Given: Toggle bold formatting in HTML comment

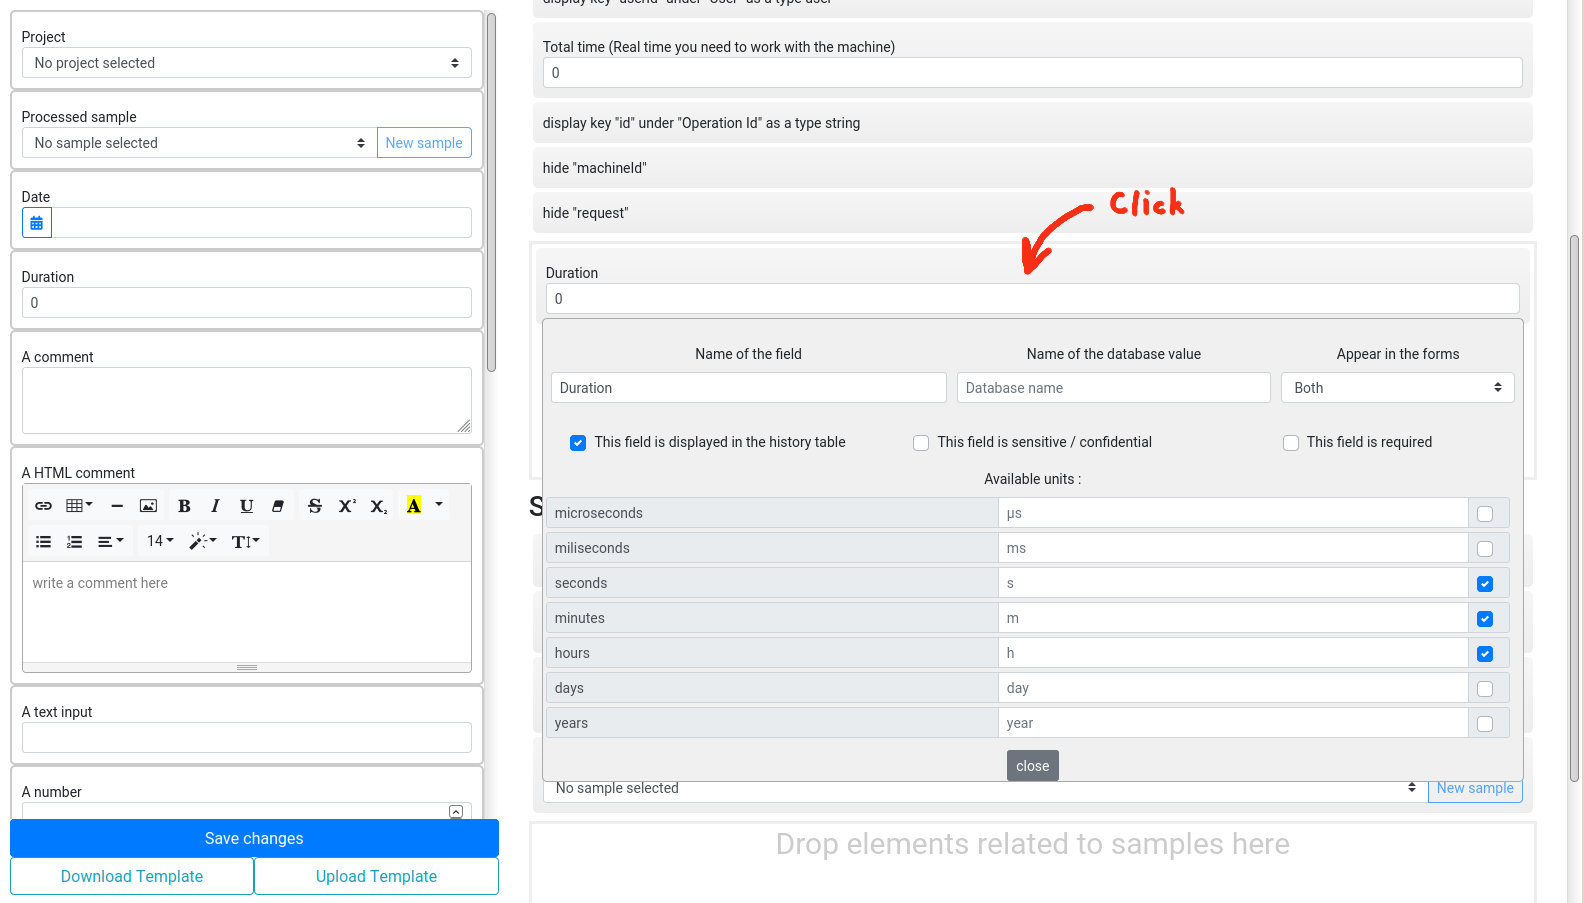Looking at the screenshot, I should pyautogui.click(x=184, y=506).
